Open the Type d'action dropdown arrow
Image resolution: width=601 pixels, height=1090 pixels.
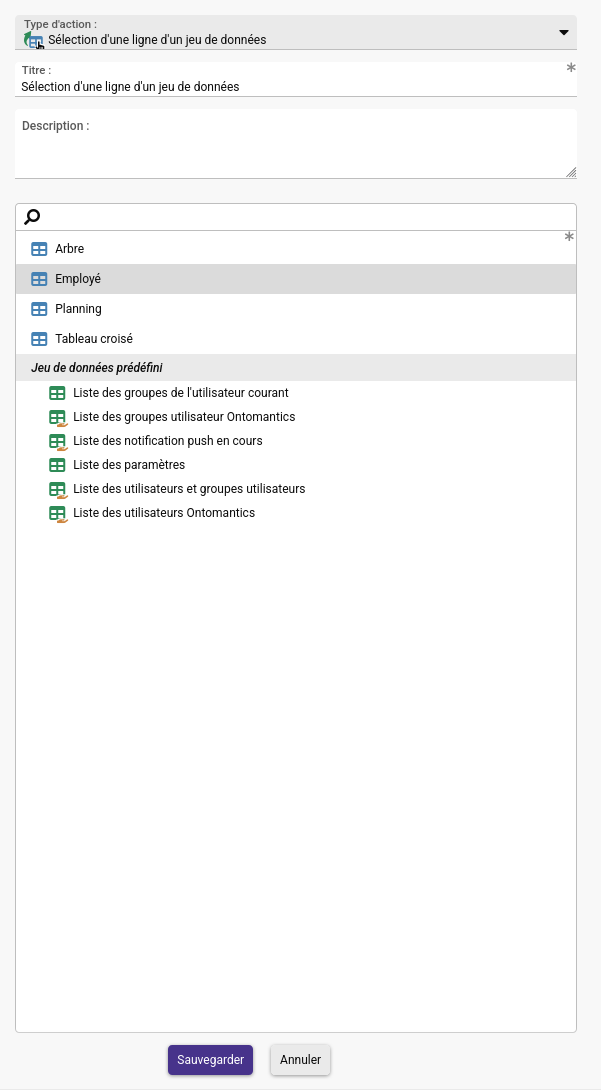(x=564, y=33)
